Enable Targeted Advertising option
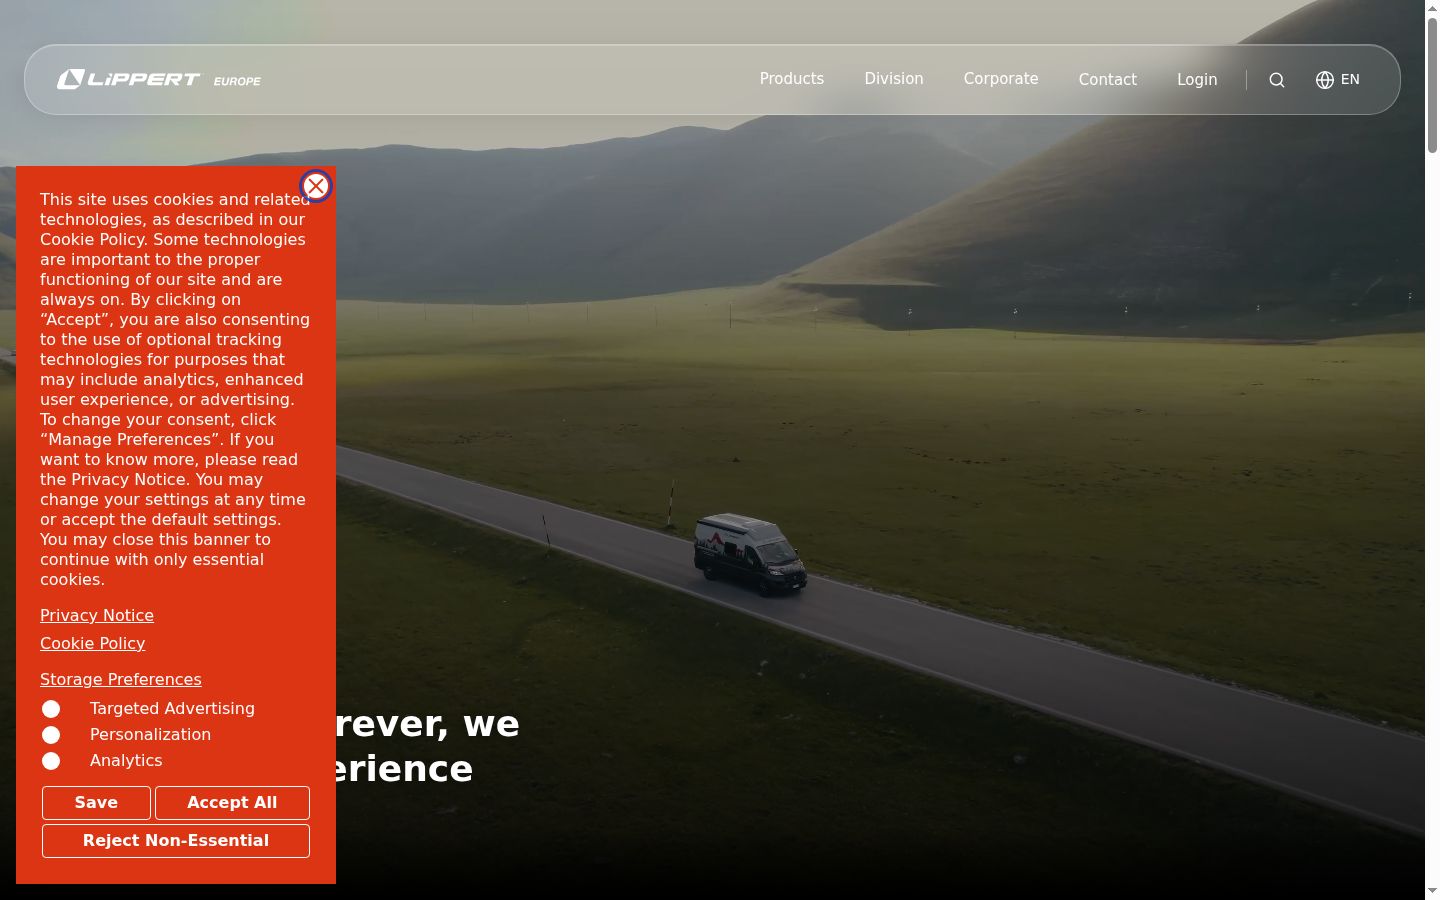 coord(51,709)
